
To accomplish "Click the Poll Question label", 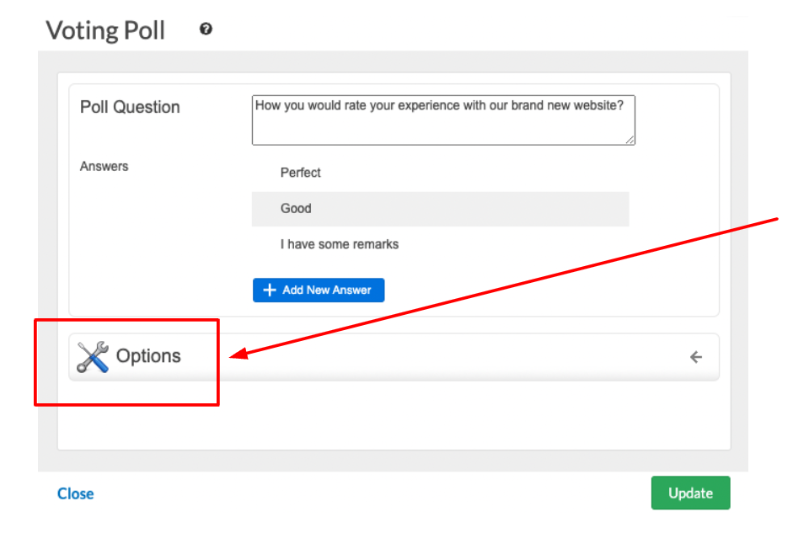I will [130, 107].
